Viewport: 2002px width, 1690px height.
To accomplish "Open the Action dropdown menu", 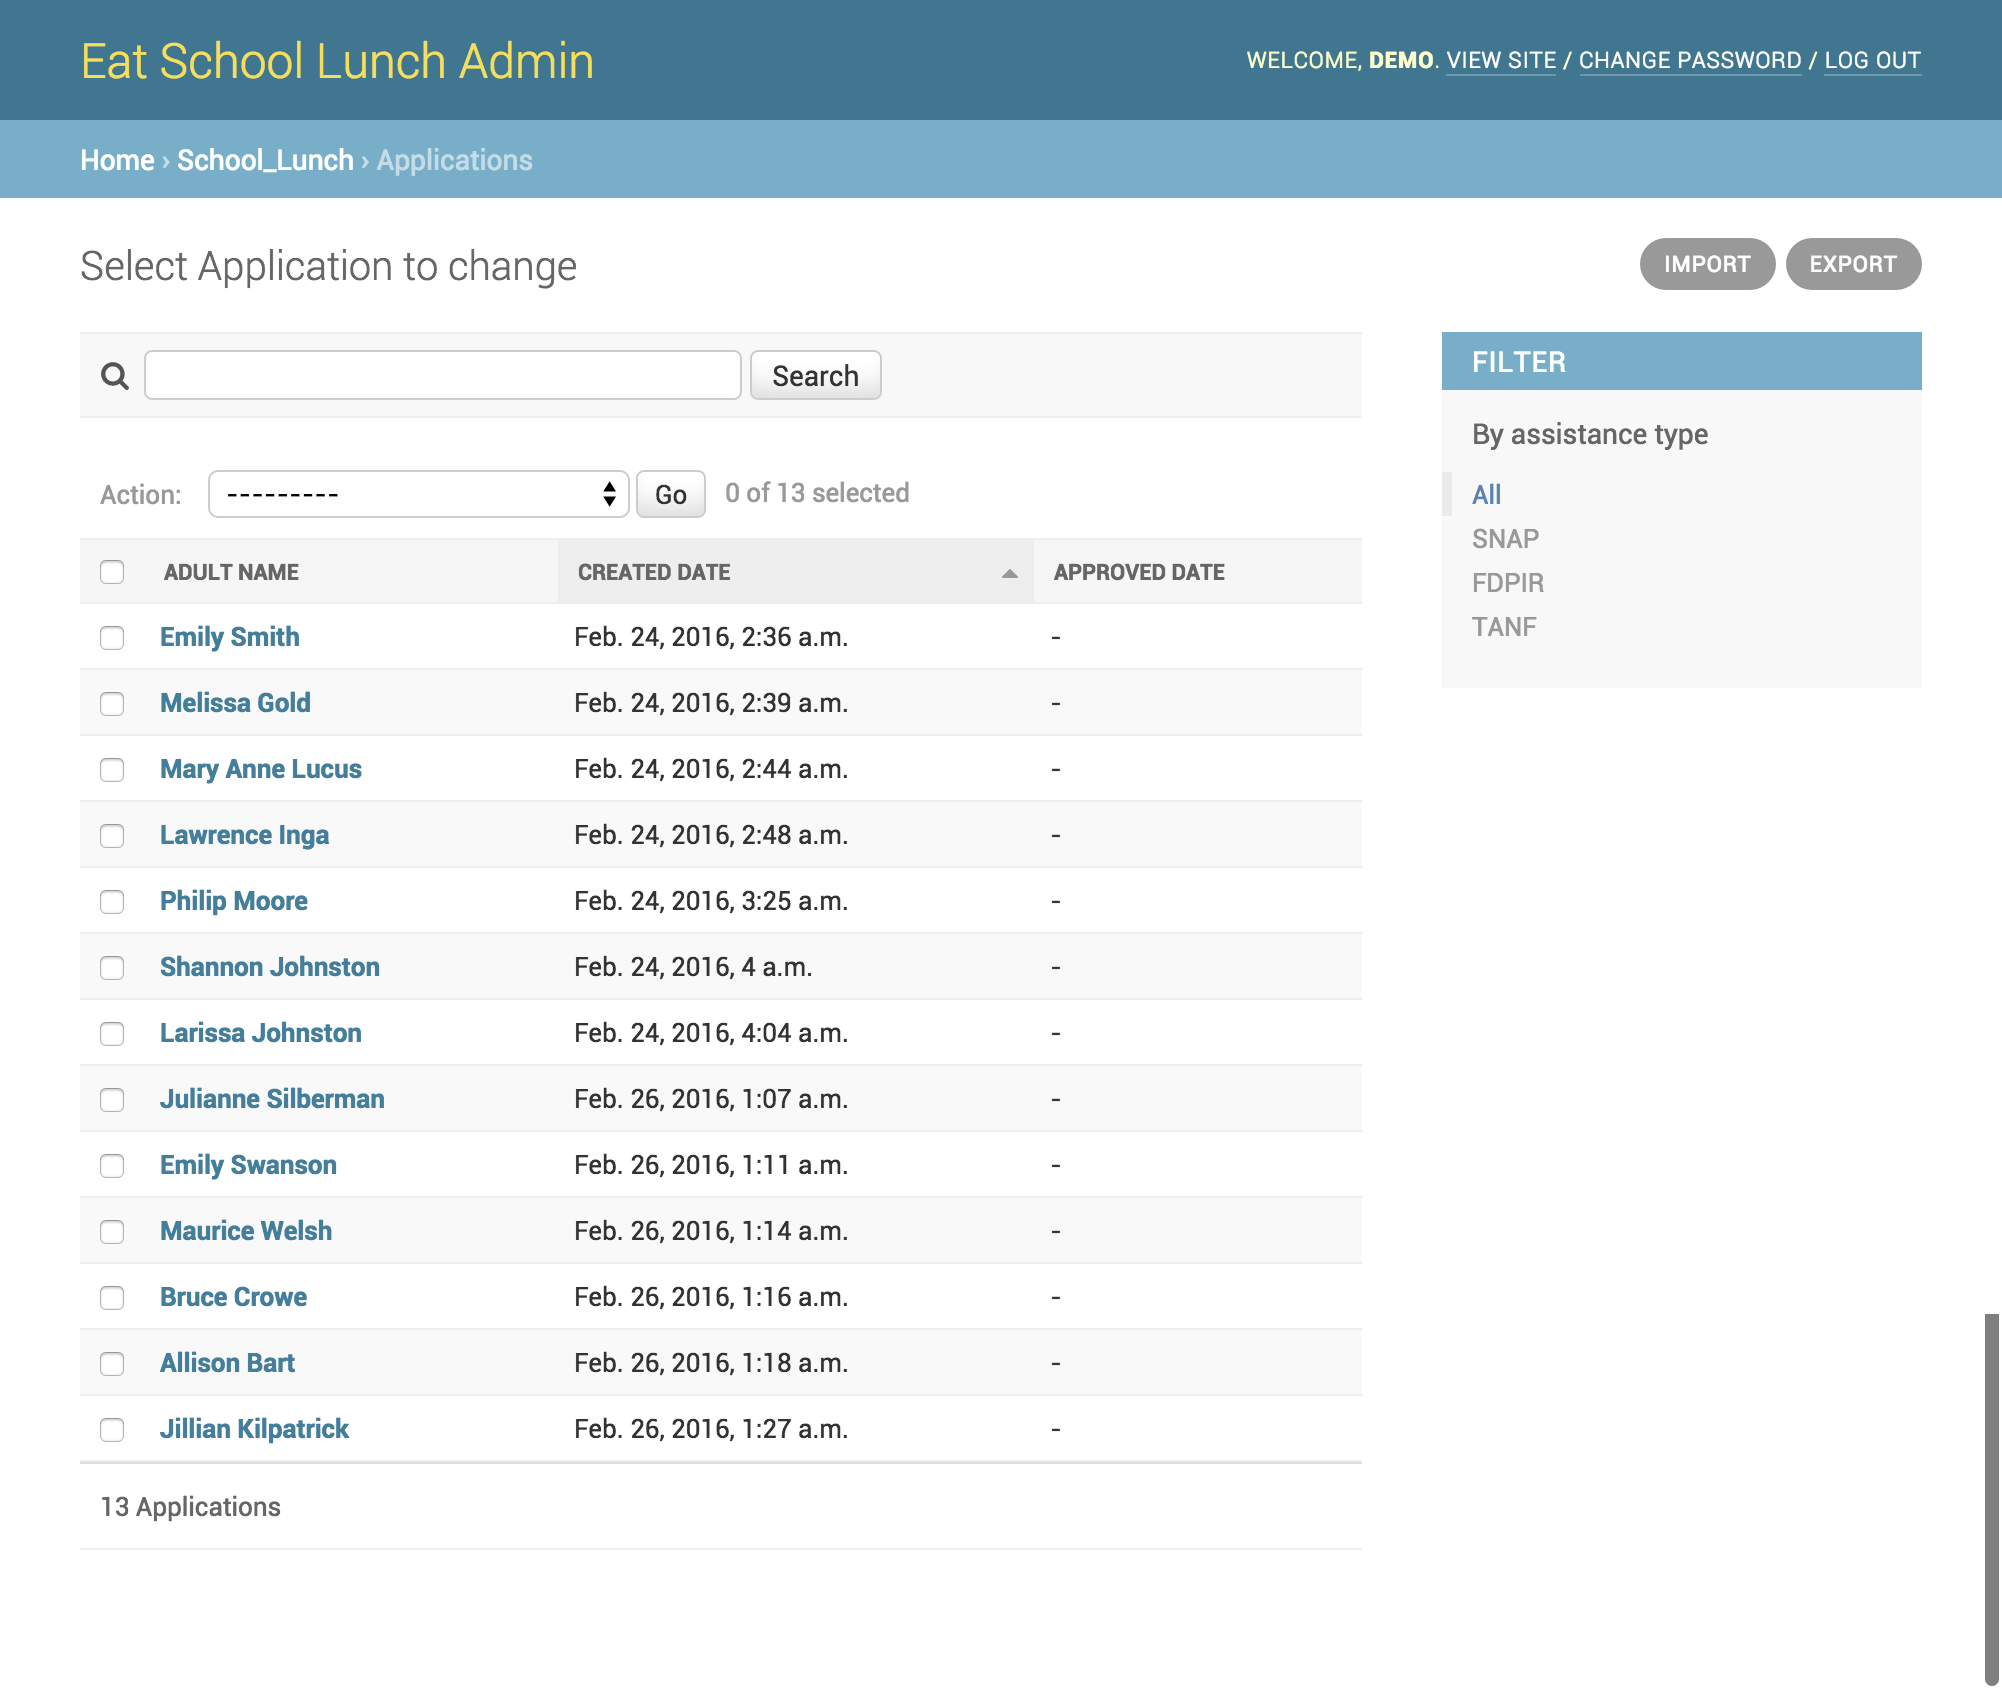I will (x=418, y=494).
